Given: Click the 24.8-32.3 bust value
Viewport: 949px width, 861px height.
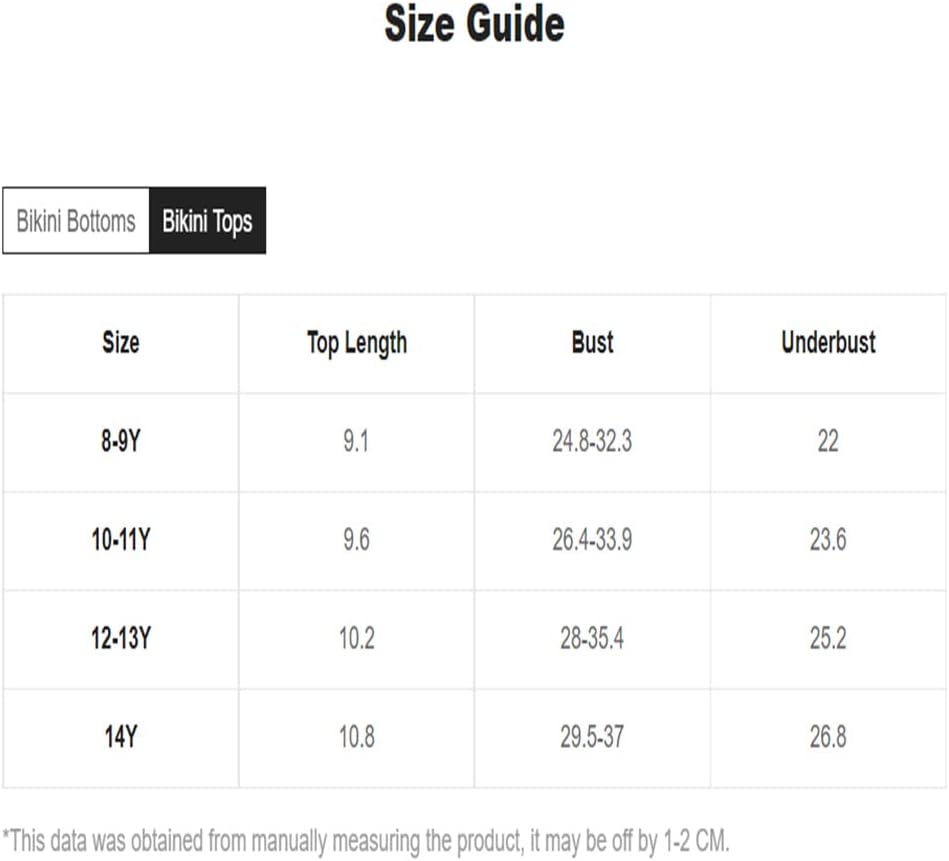Looking at the screenshot, I should pyautogui.click(x=592, y=441).
